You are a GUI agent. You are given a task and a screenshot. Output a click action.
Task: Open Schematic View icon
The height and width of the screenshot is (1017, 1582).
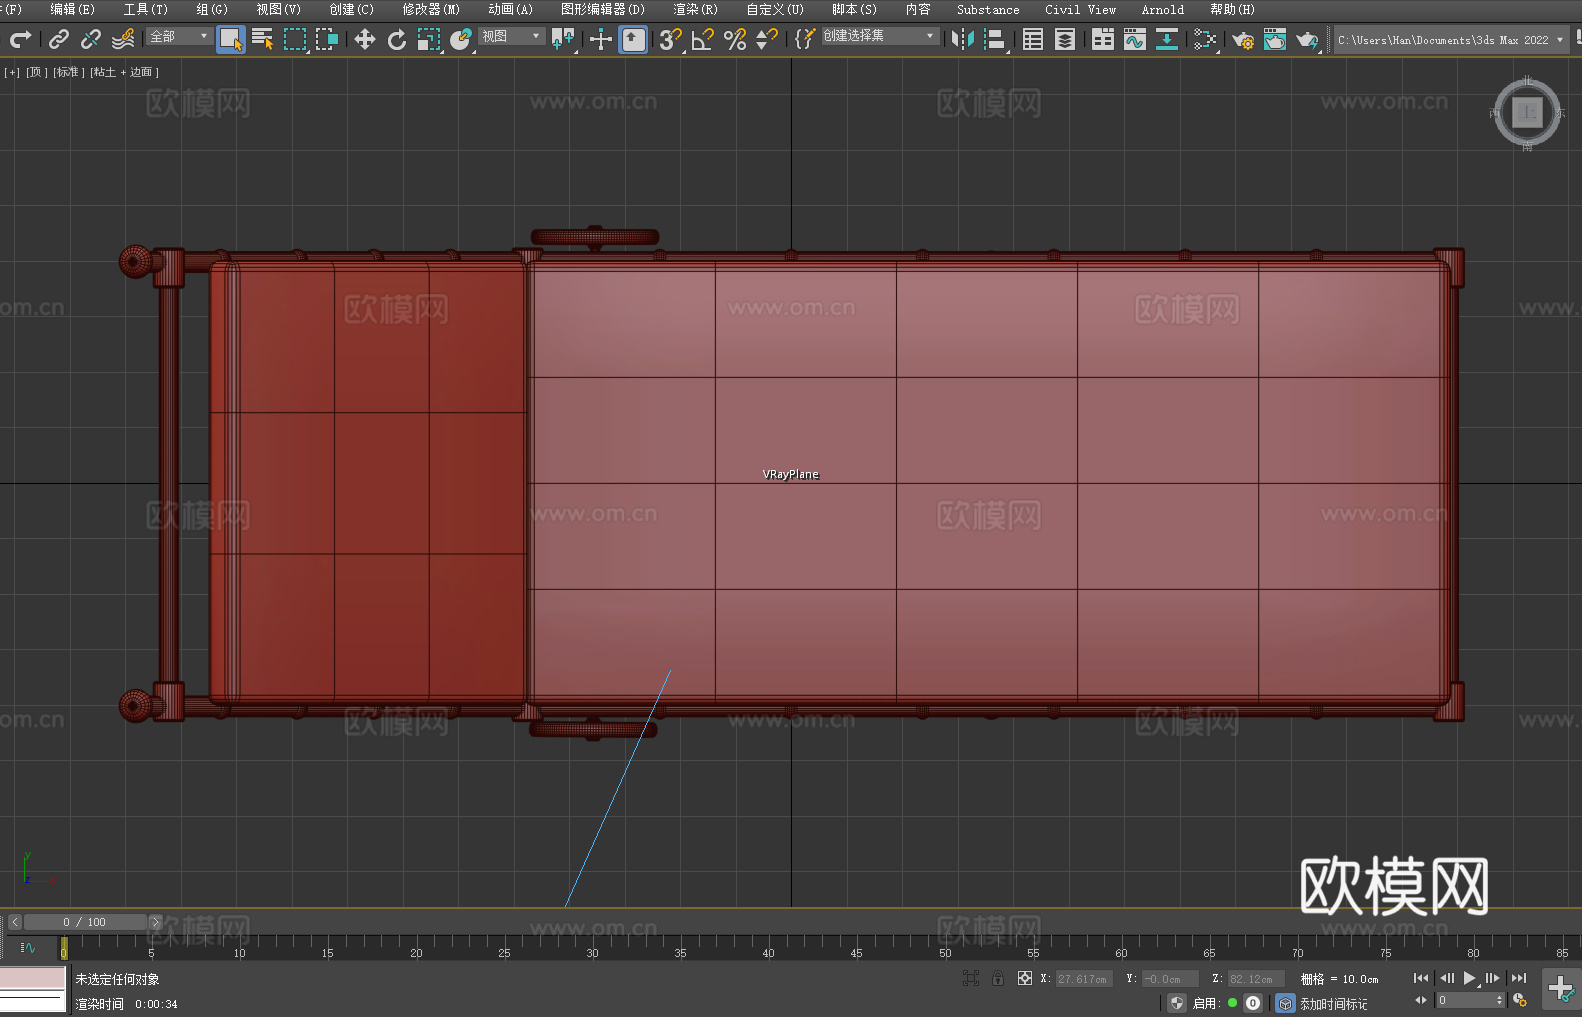pyautogui.click(x=1205, y=39)
